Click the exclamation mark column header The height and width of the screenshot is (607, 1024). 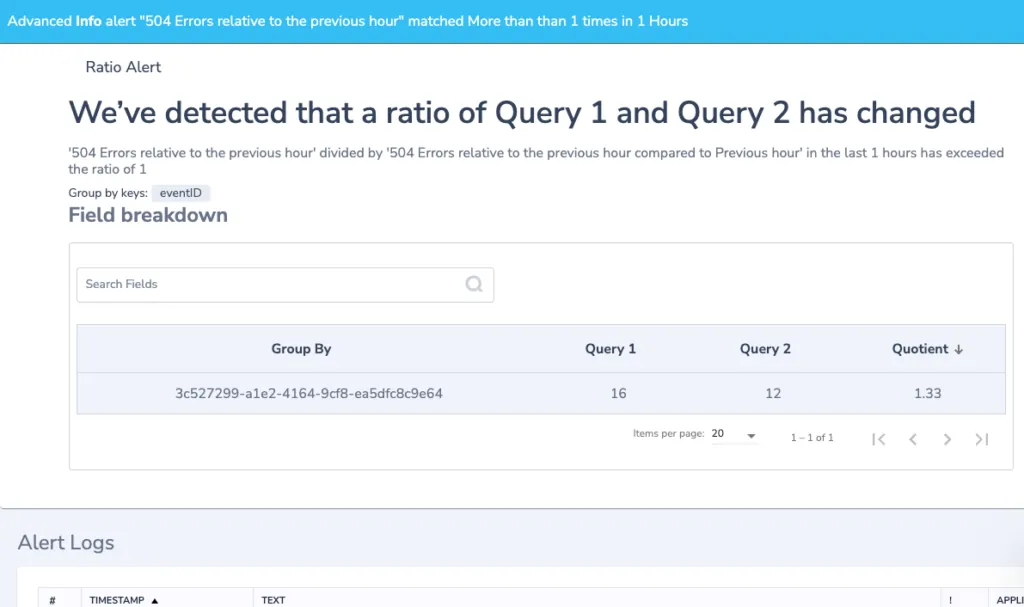pos(950,600)
